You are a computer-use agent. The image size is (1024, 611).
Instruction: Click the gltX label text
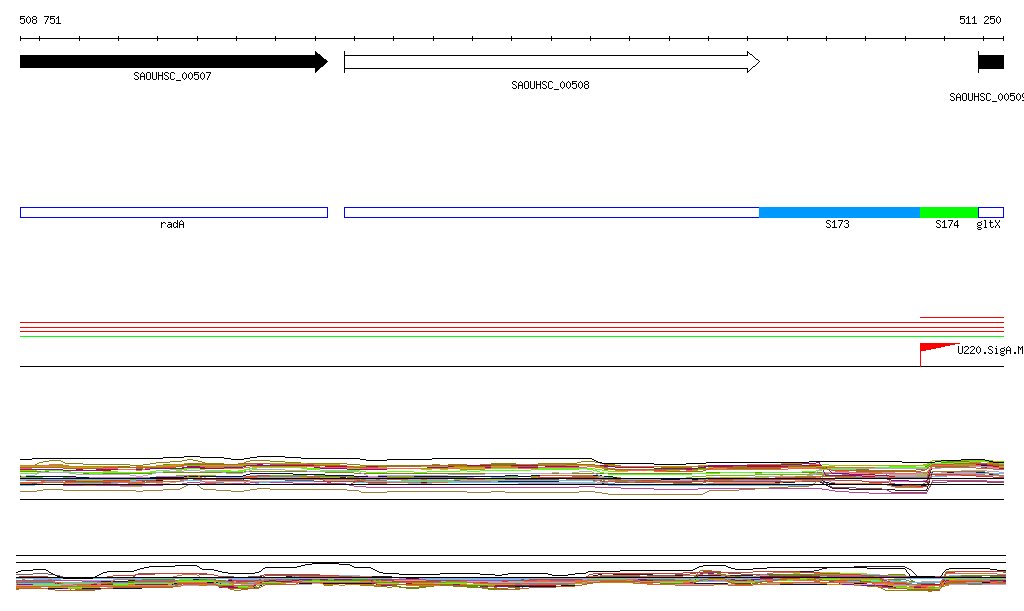click(x=989, y=225)
